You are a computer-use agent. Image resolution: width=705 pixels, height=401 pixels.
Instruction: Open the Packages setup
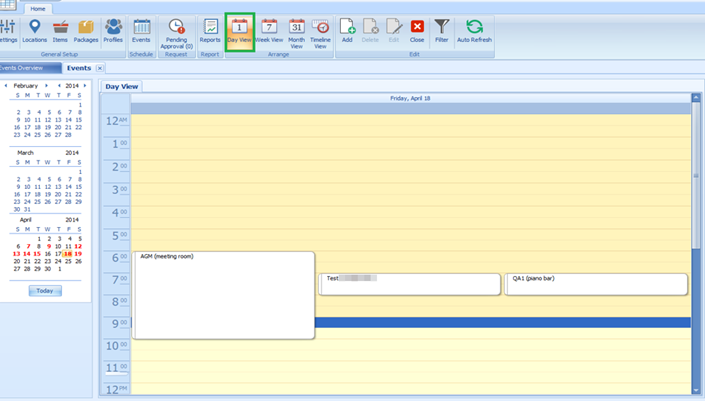pyautogui.click(x=86, y=31)
